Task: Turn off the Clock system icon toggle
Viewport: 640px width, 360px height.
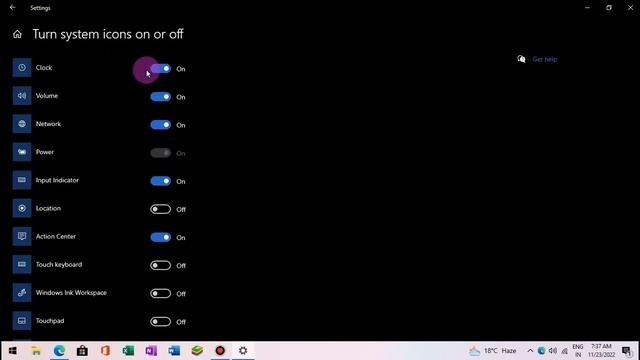Action: [x=160, y=69]
